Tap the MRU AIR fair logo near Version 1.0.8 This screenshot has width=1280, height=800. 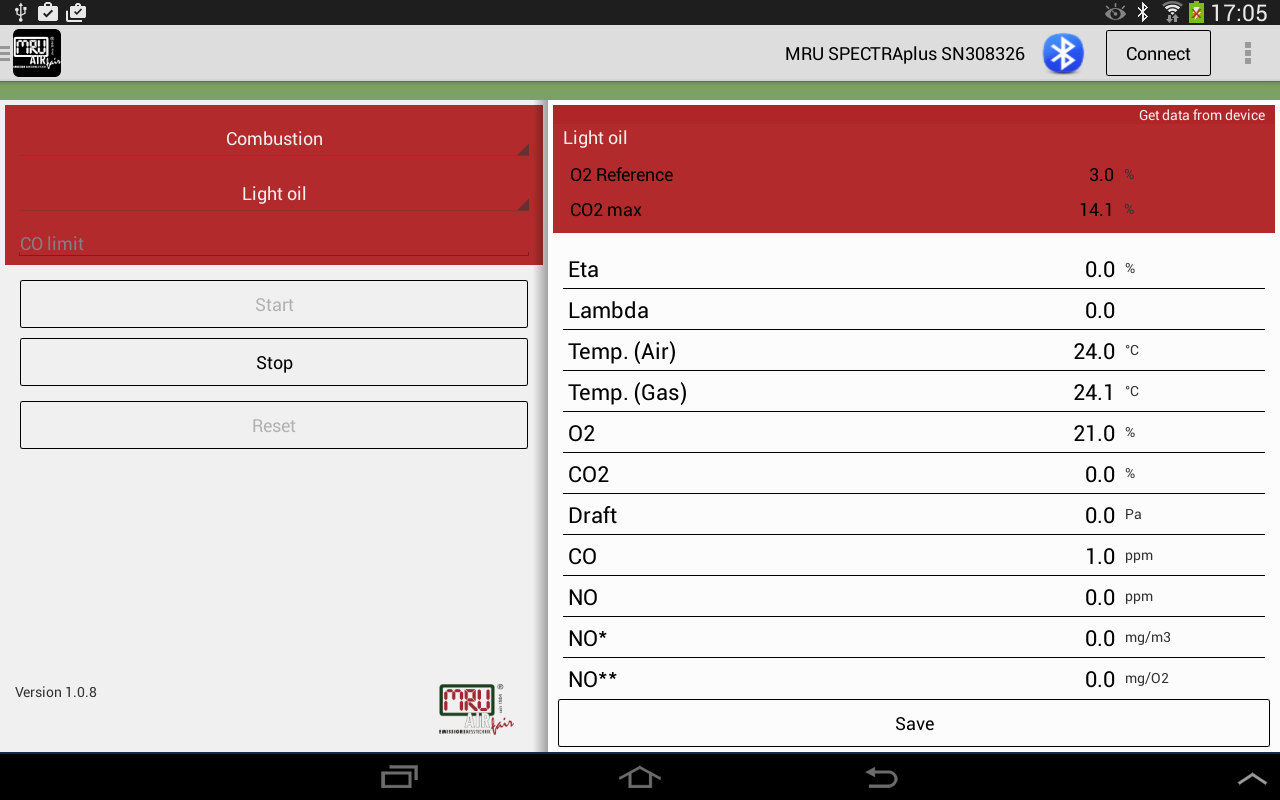(x=475, y=709)
